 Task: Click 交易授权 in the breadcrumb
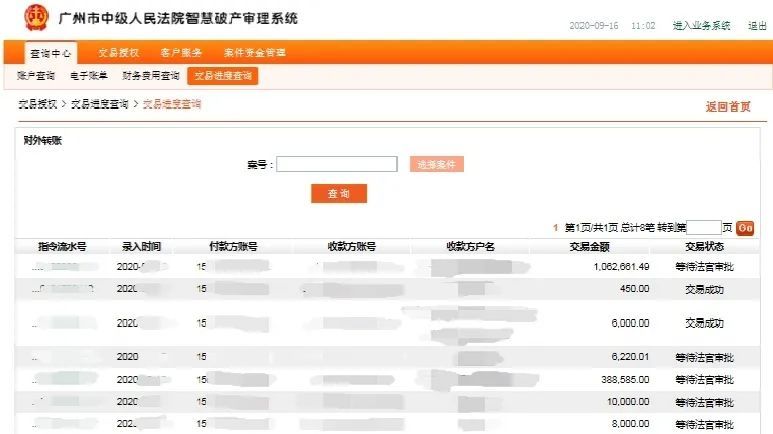(x=38, y=104)
